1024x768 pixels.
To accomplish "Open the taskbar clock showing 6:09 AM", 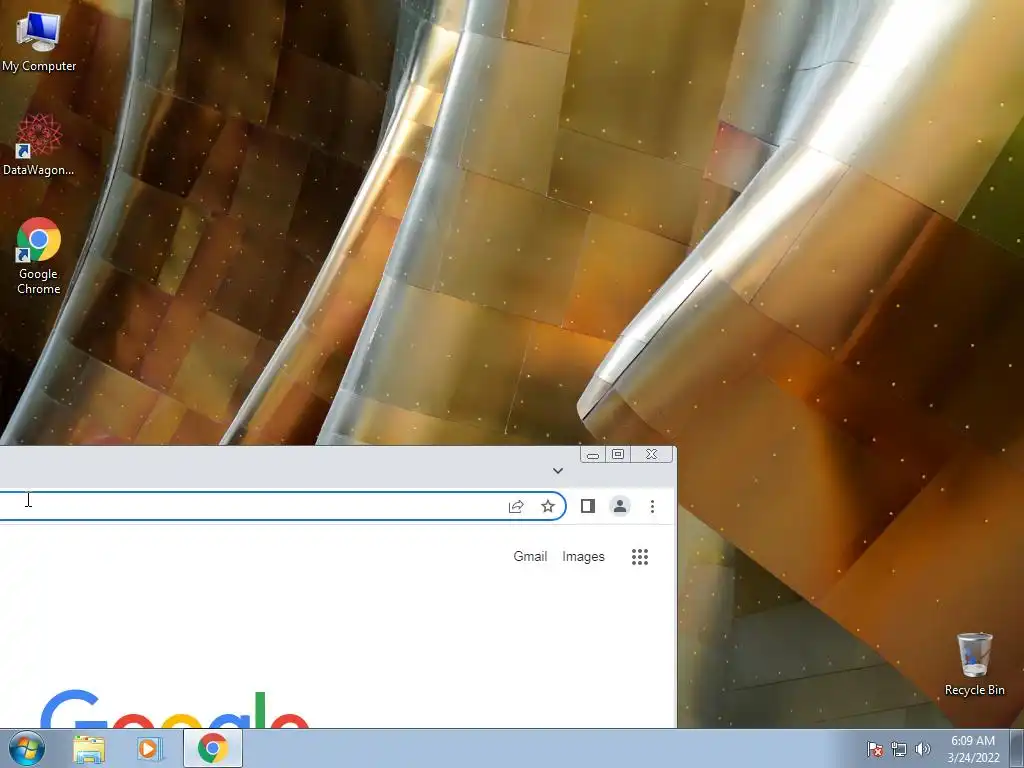I will [x=973, y=749].
